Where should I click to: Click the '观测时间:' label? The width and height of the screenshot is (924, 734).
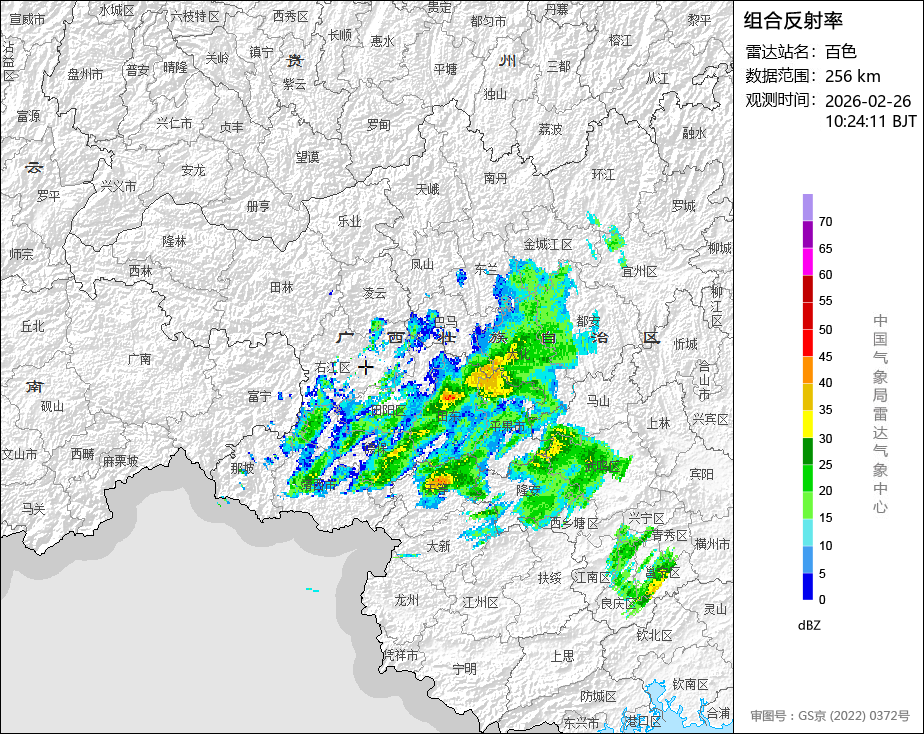tap(781, 100)
